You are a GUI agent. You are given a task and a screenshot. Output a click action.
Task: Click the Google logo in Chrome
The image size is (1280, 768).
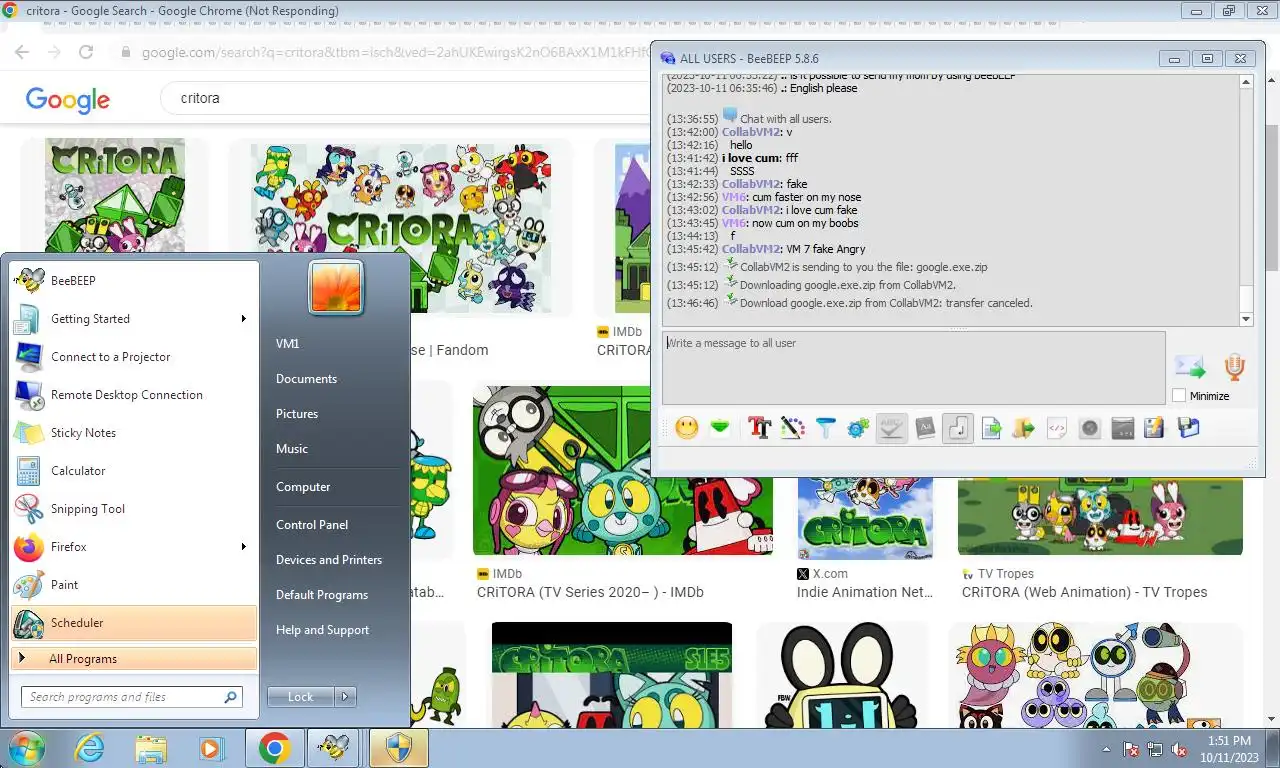pyautogui.click(x=67, y=99)
